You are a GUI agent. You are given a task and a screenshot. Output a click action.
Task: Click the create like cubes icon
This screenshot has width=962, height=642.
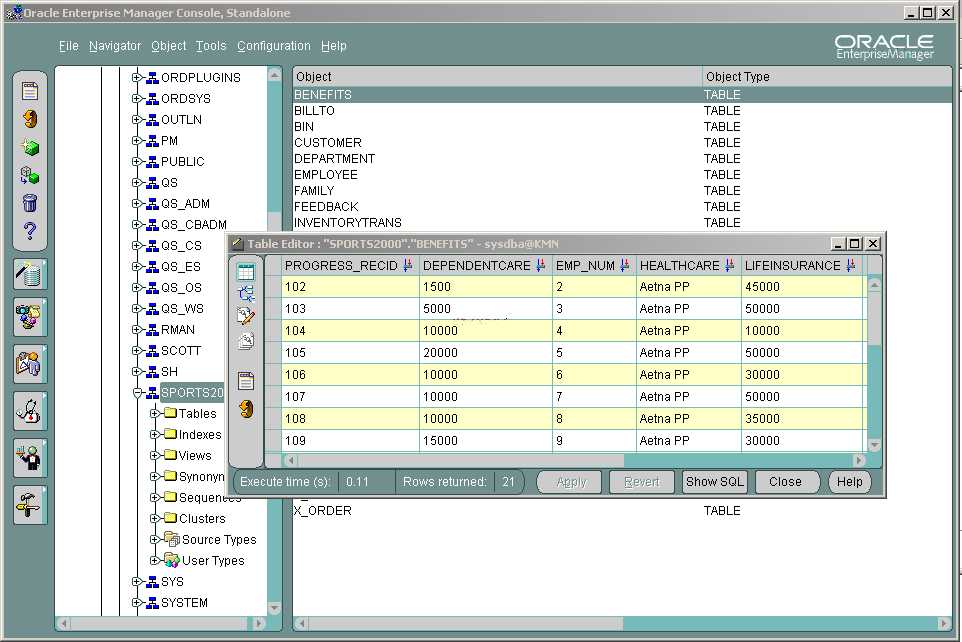(29, 176)
